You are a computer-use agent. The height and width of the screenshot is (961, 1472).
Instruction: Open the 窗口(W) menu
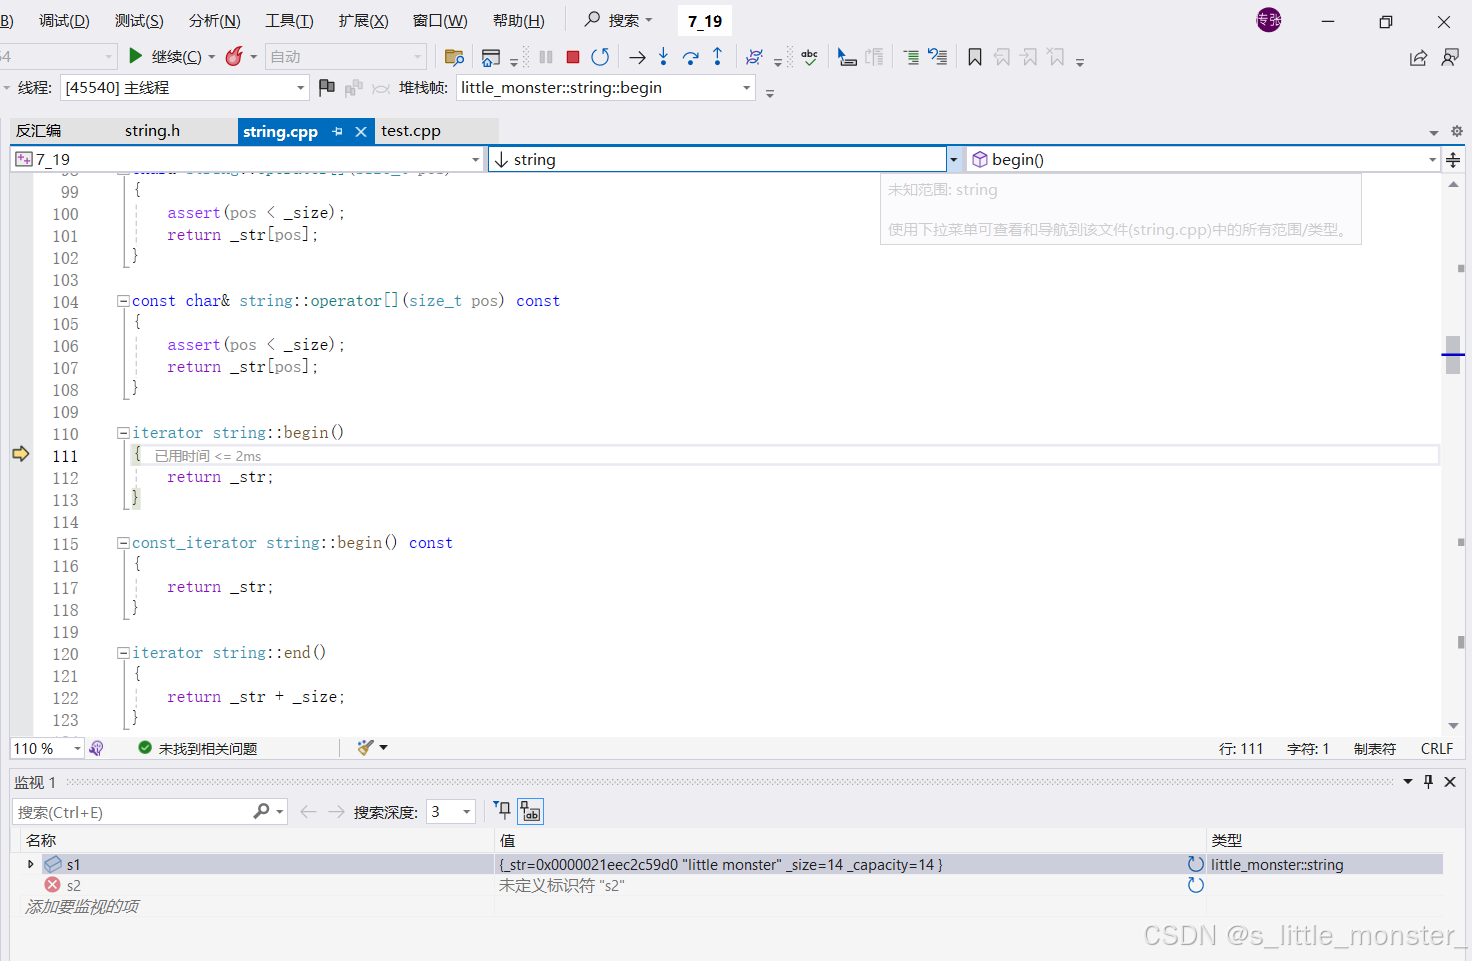click(x=440, y=21)
